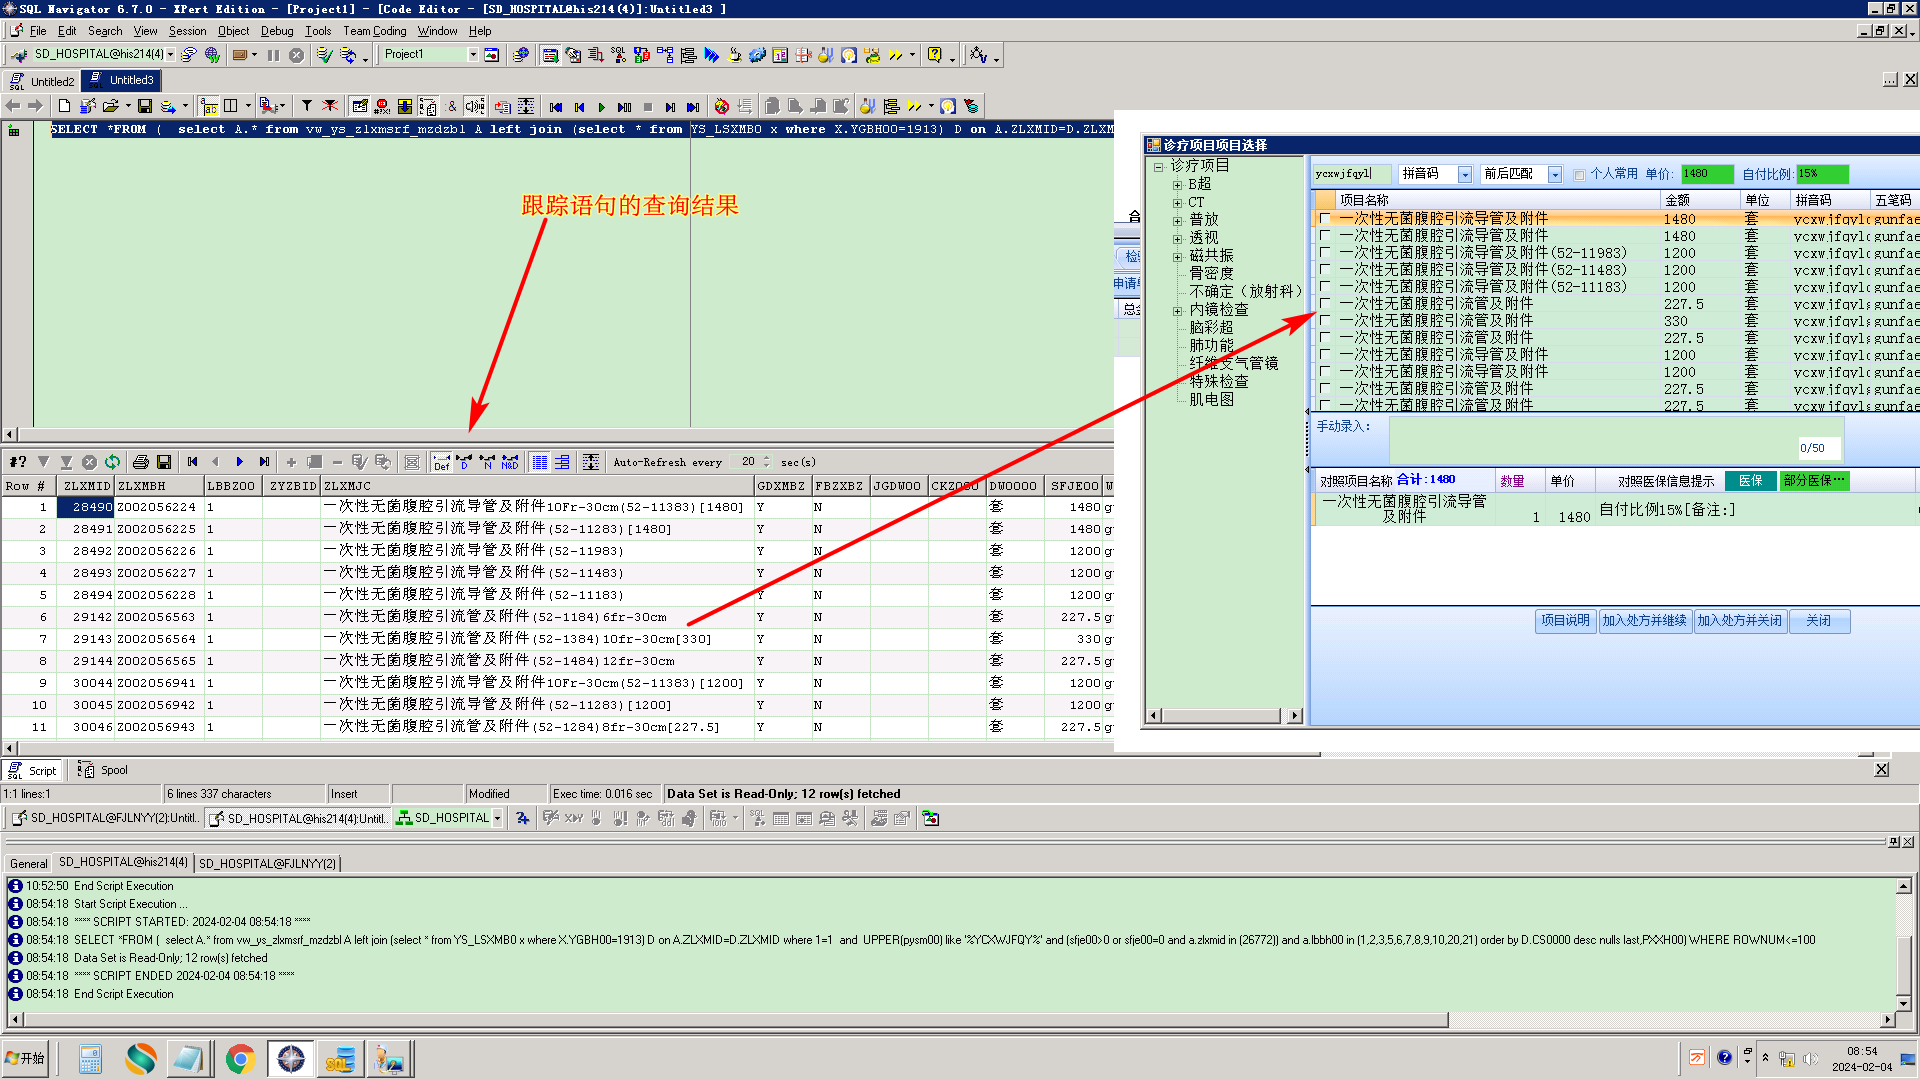Image resolution: width=1920 pixels, height=1080 pixels.
Task: Expand the 磁共振 tree node
Action: point(1178,257)
